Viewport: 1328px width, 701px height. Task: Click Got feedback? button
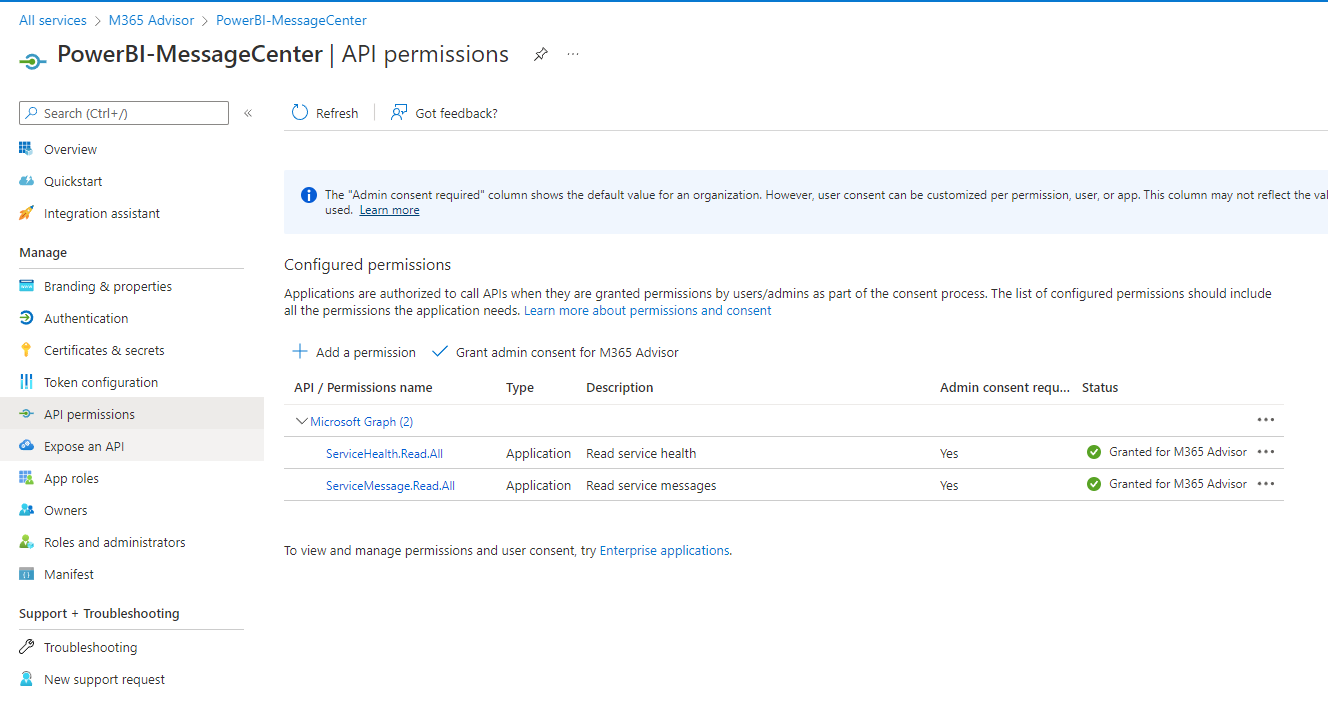[x=444, y=113]
